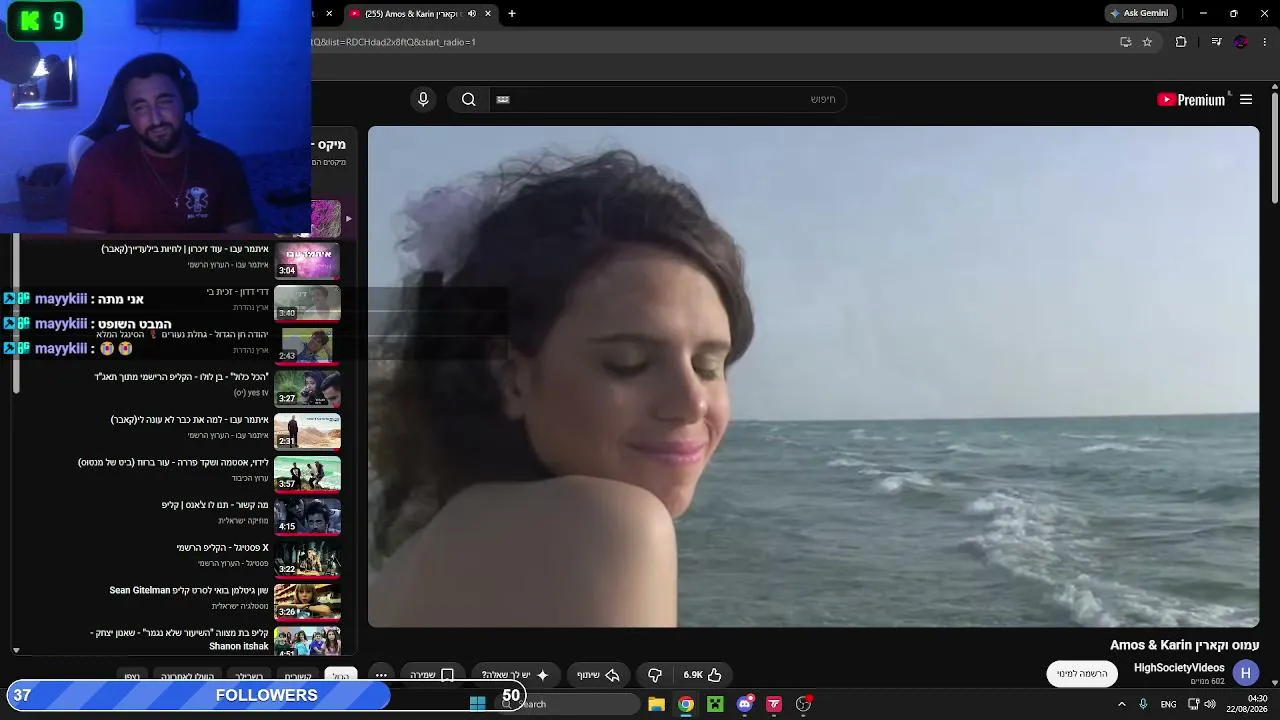1280x720 pixels.
Task: Open more actions three-dot menu under video
Action: (381, 675)
